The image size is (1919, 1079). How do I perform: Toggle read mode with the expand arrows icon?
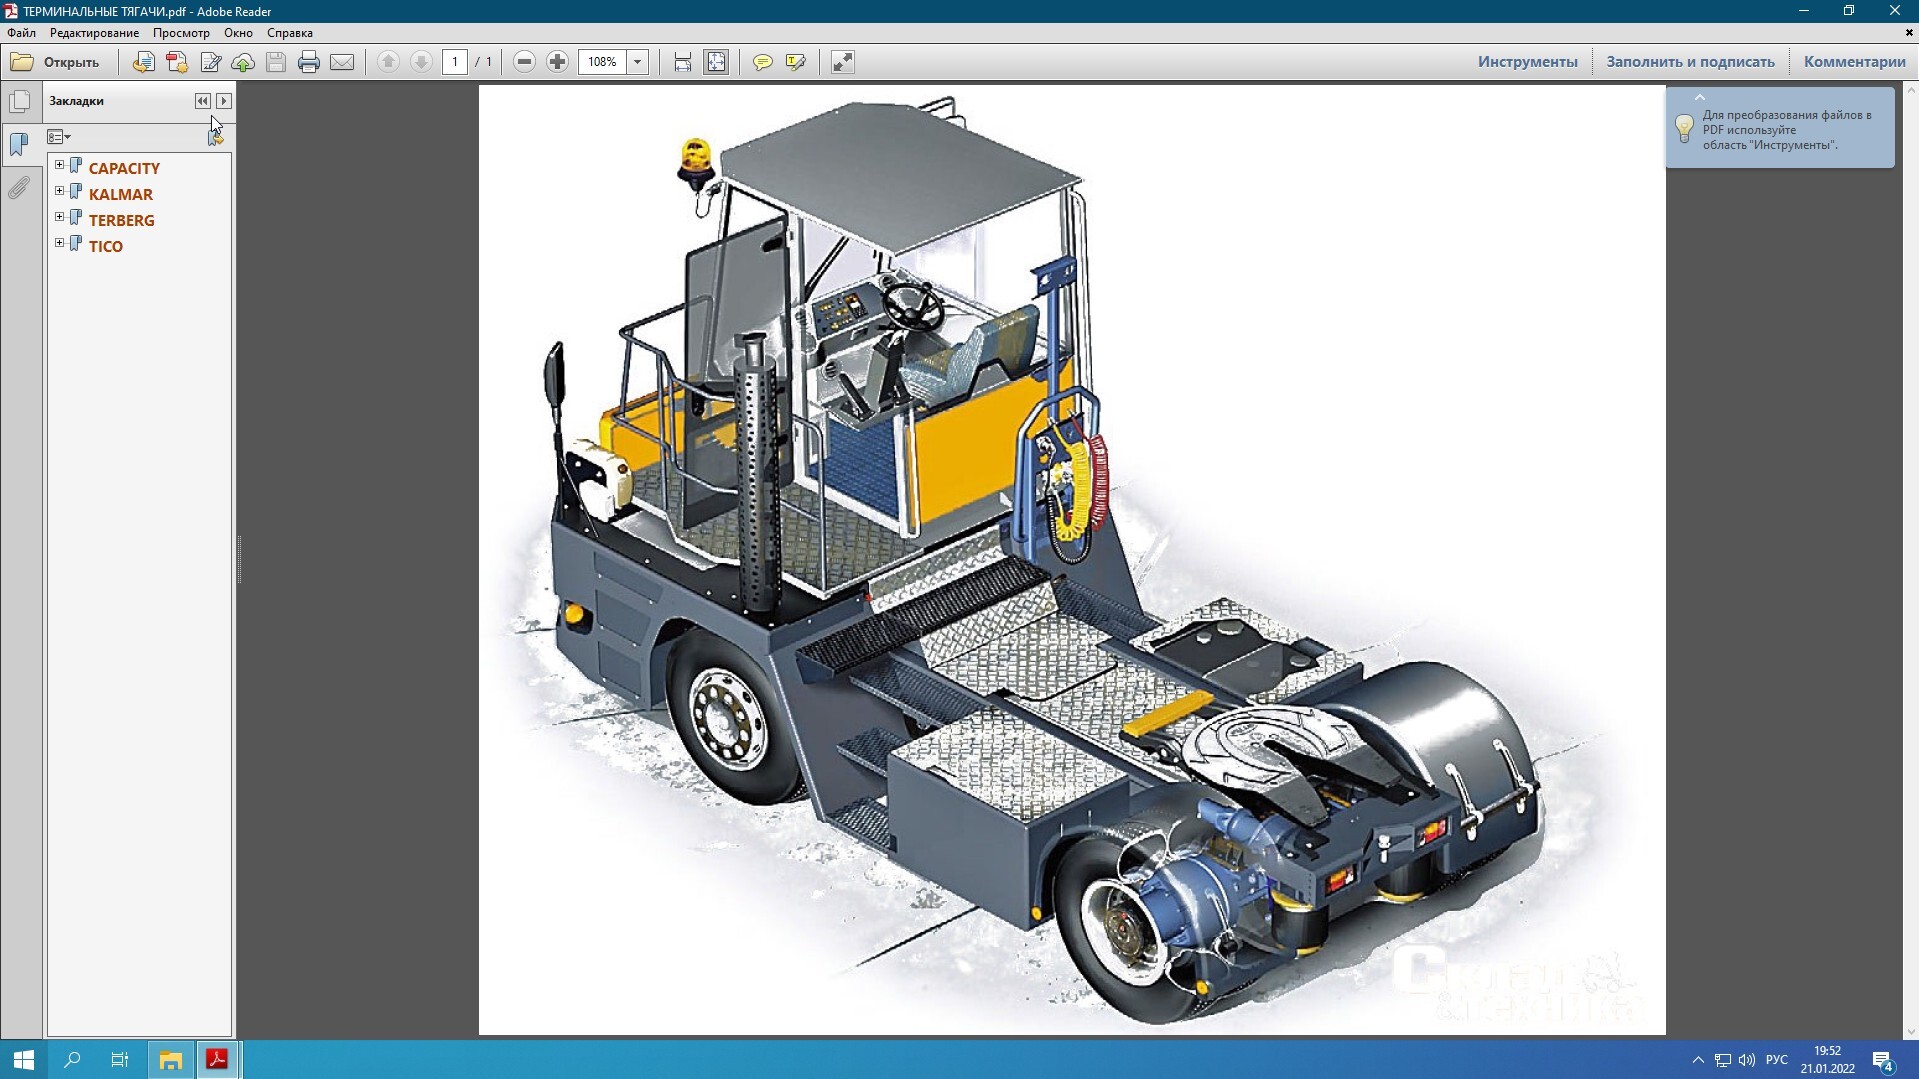click(x=843, y=62)
